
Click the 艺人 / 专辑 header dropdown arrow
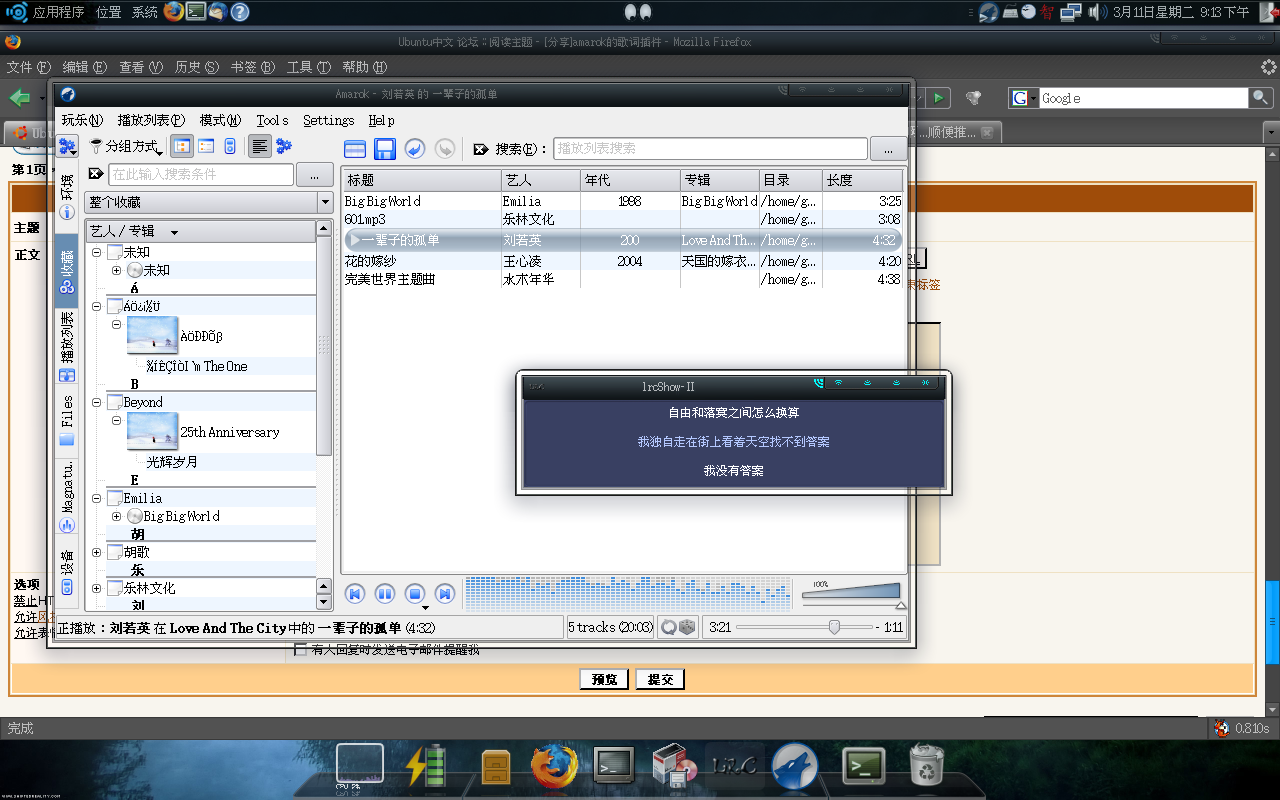[174, 232]
